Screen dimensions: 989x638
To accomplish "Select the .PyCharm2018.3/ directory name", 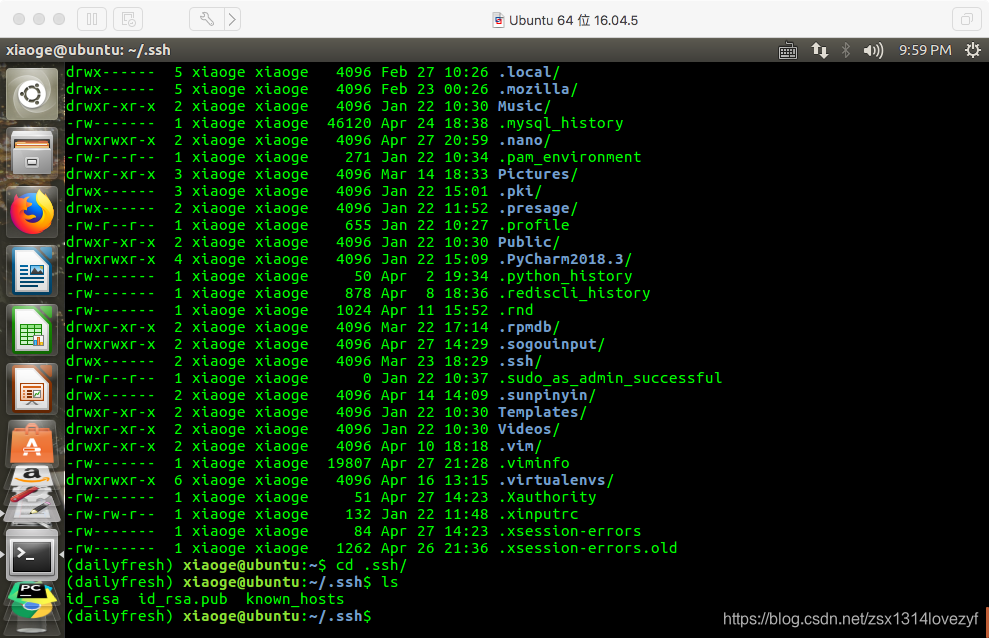I will click(565, 259).
